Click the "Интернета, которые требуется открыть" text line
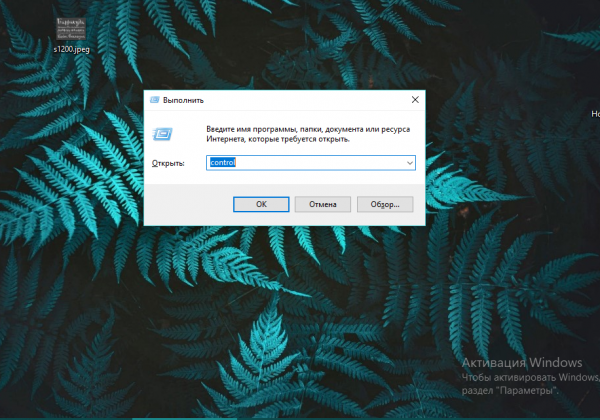The height and width of the screenshot is (420, 600). pos(278,139)
